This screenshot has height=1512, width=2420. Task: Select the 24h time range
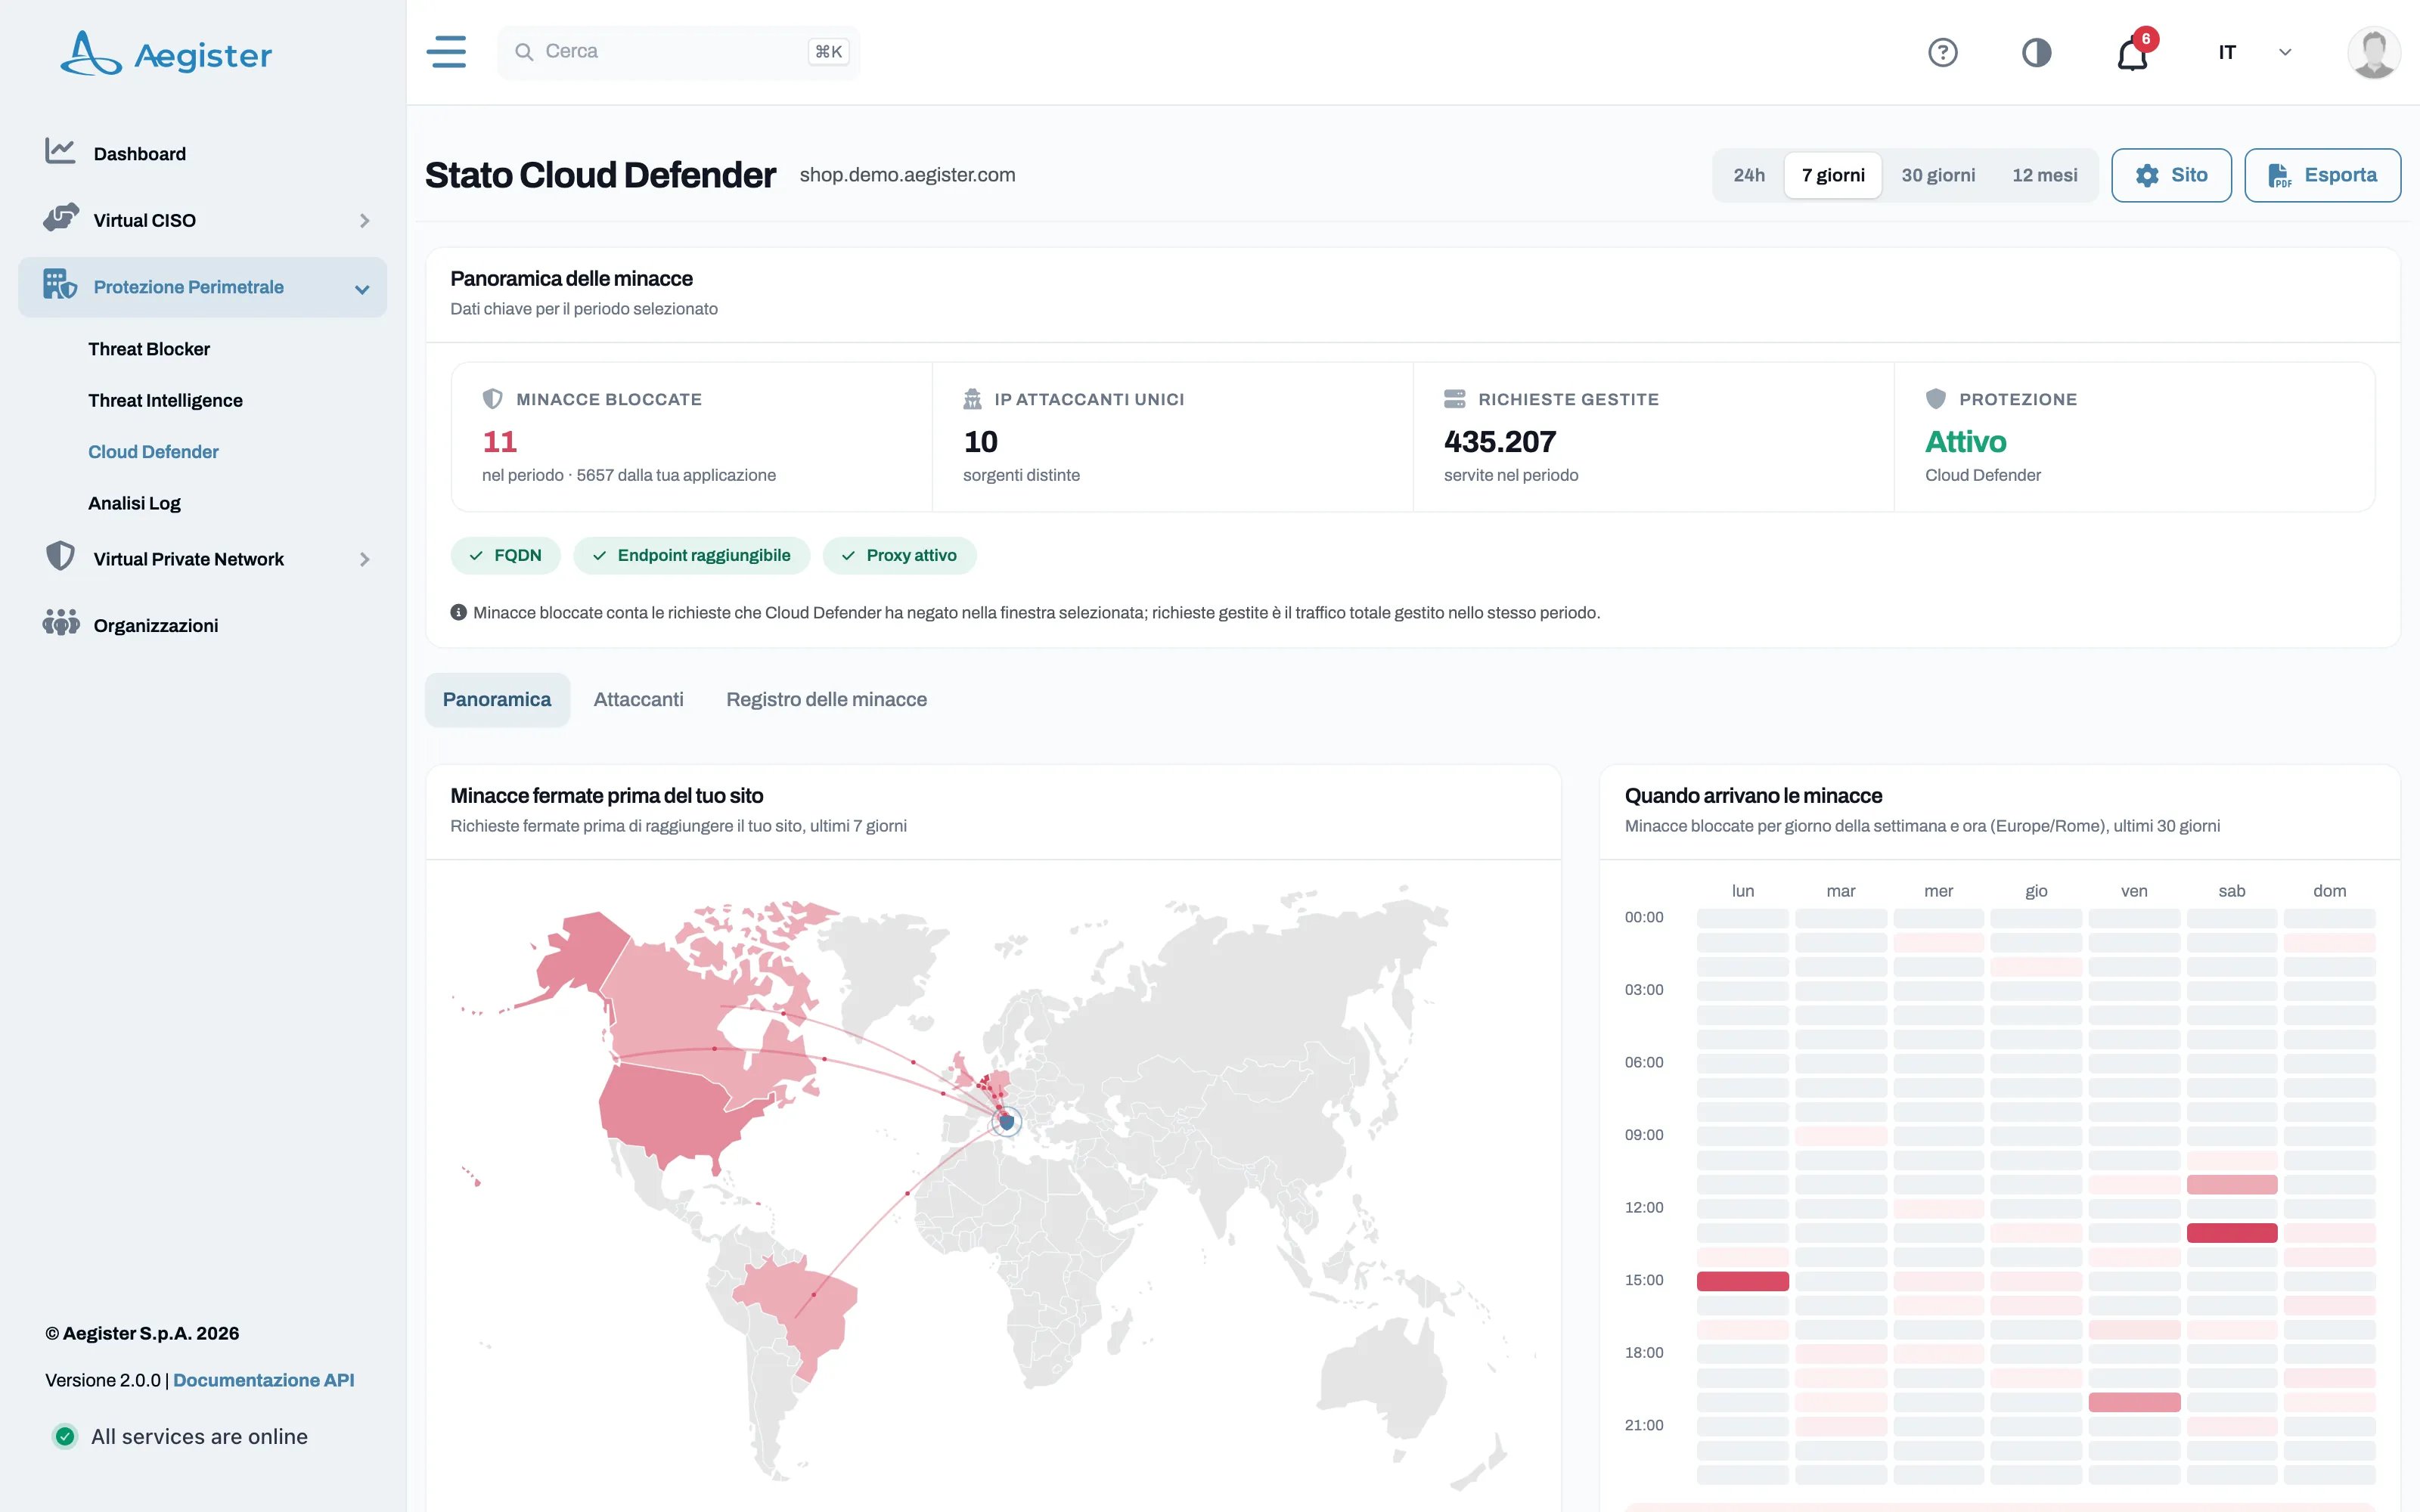(1749, 175)
